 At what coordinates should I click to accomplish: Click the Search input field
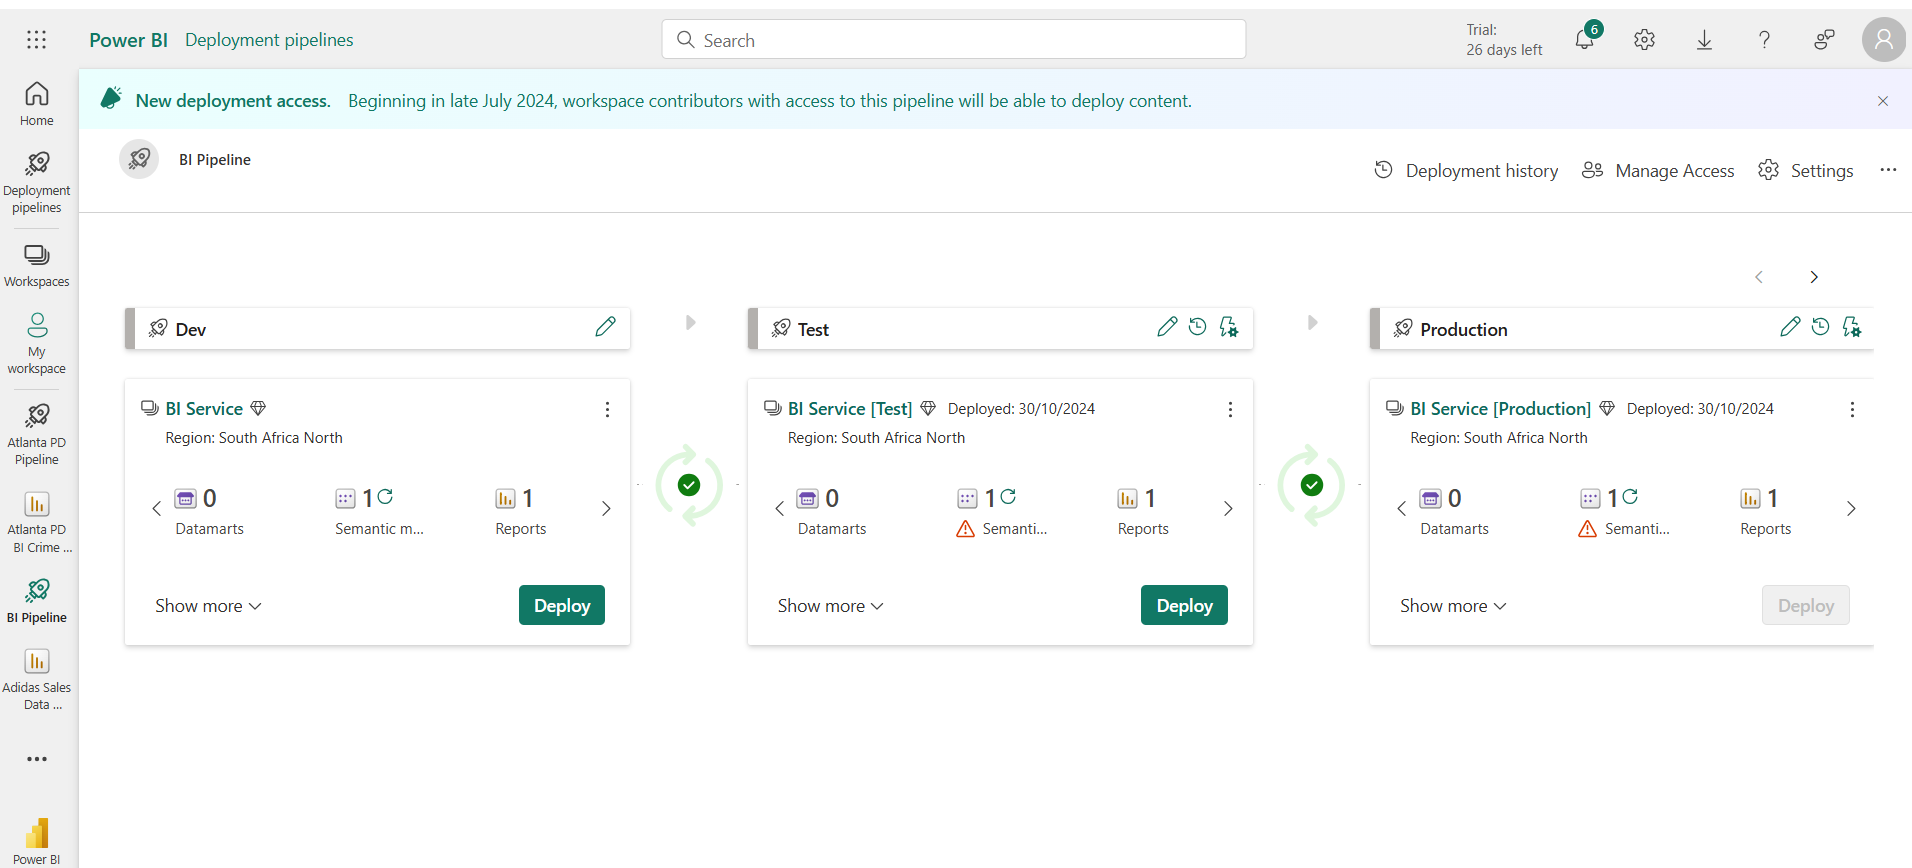click(x=954, y=40)
